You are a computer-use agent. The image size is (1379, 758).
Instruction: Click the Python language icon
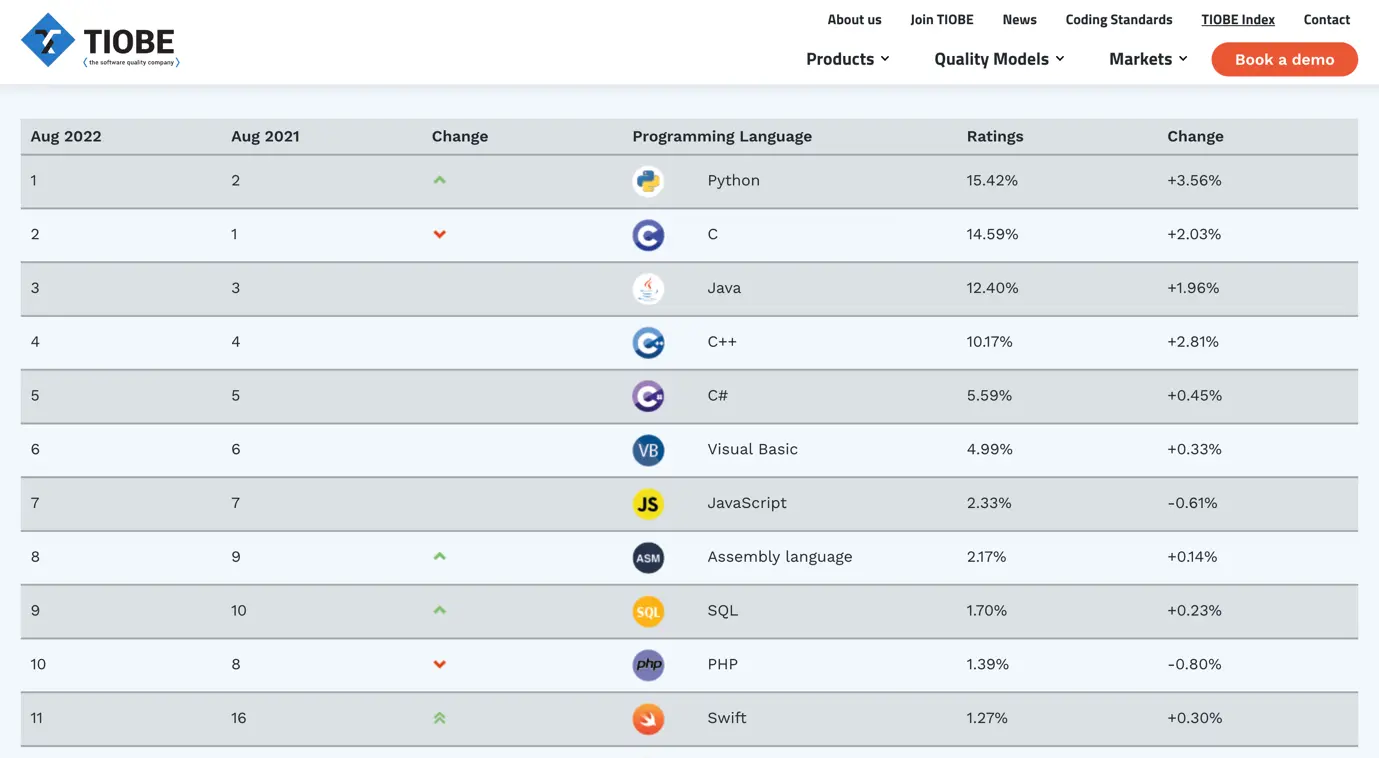click(648, 181)
